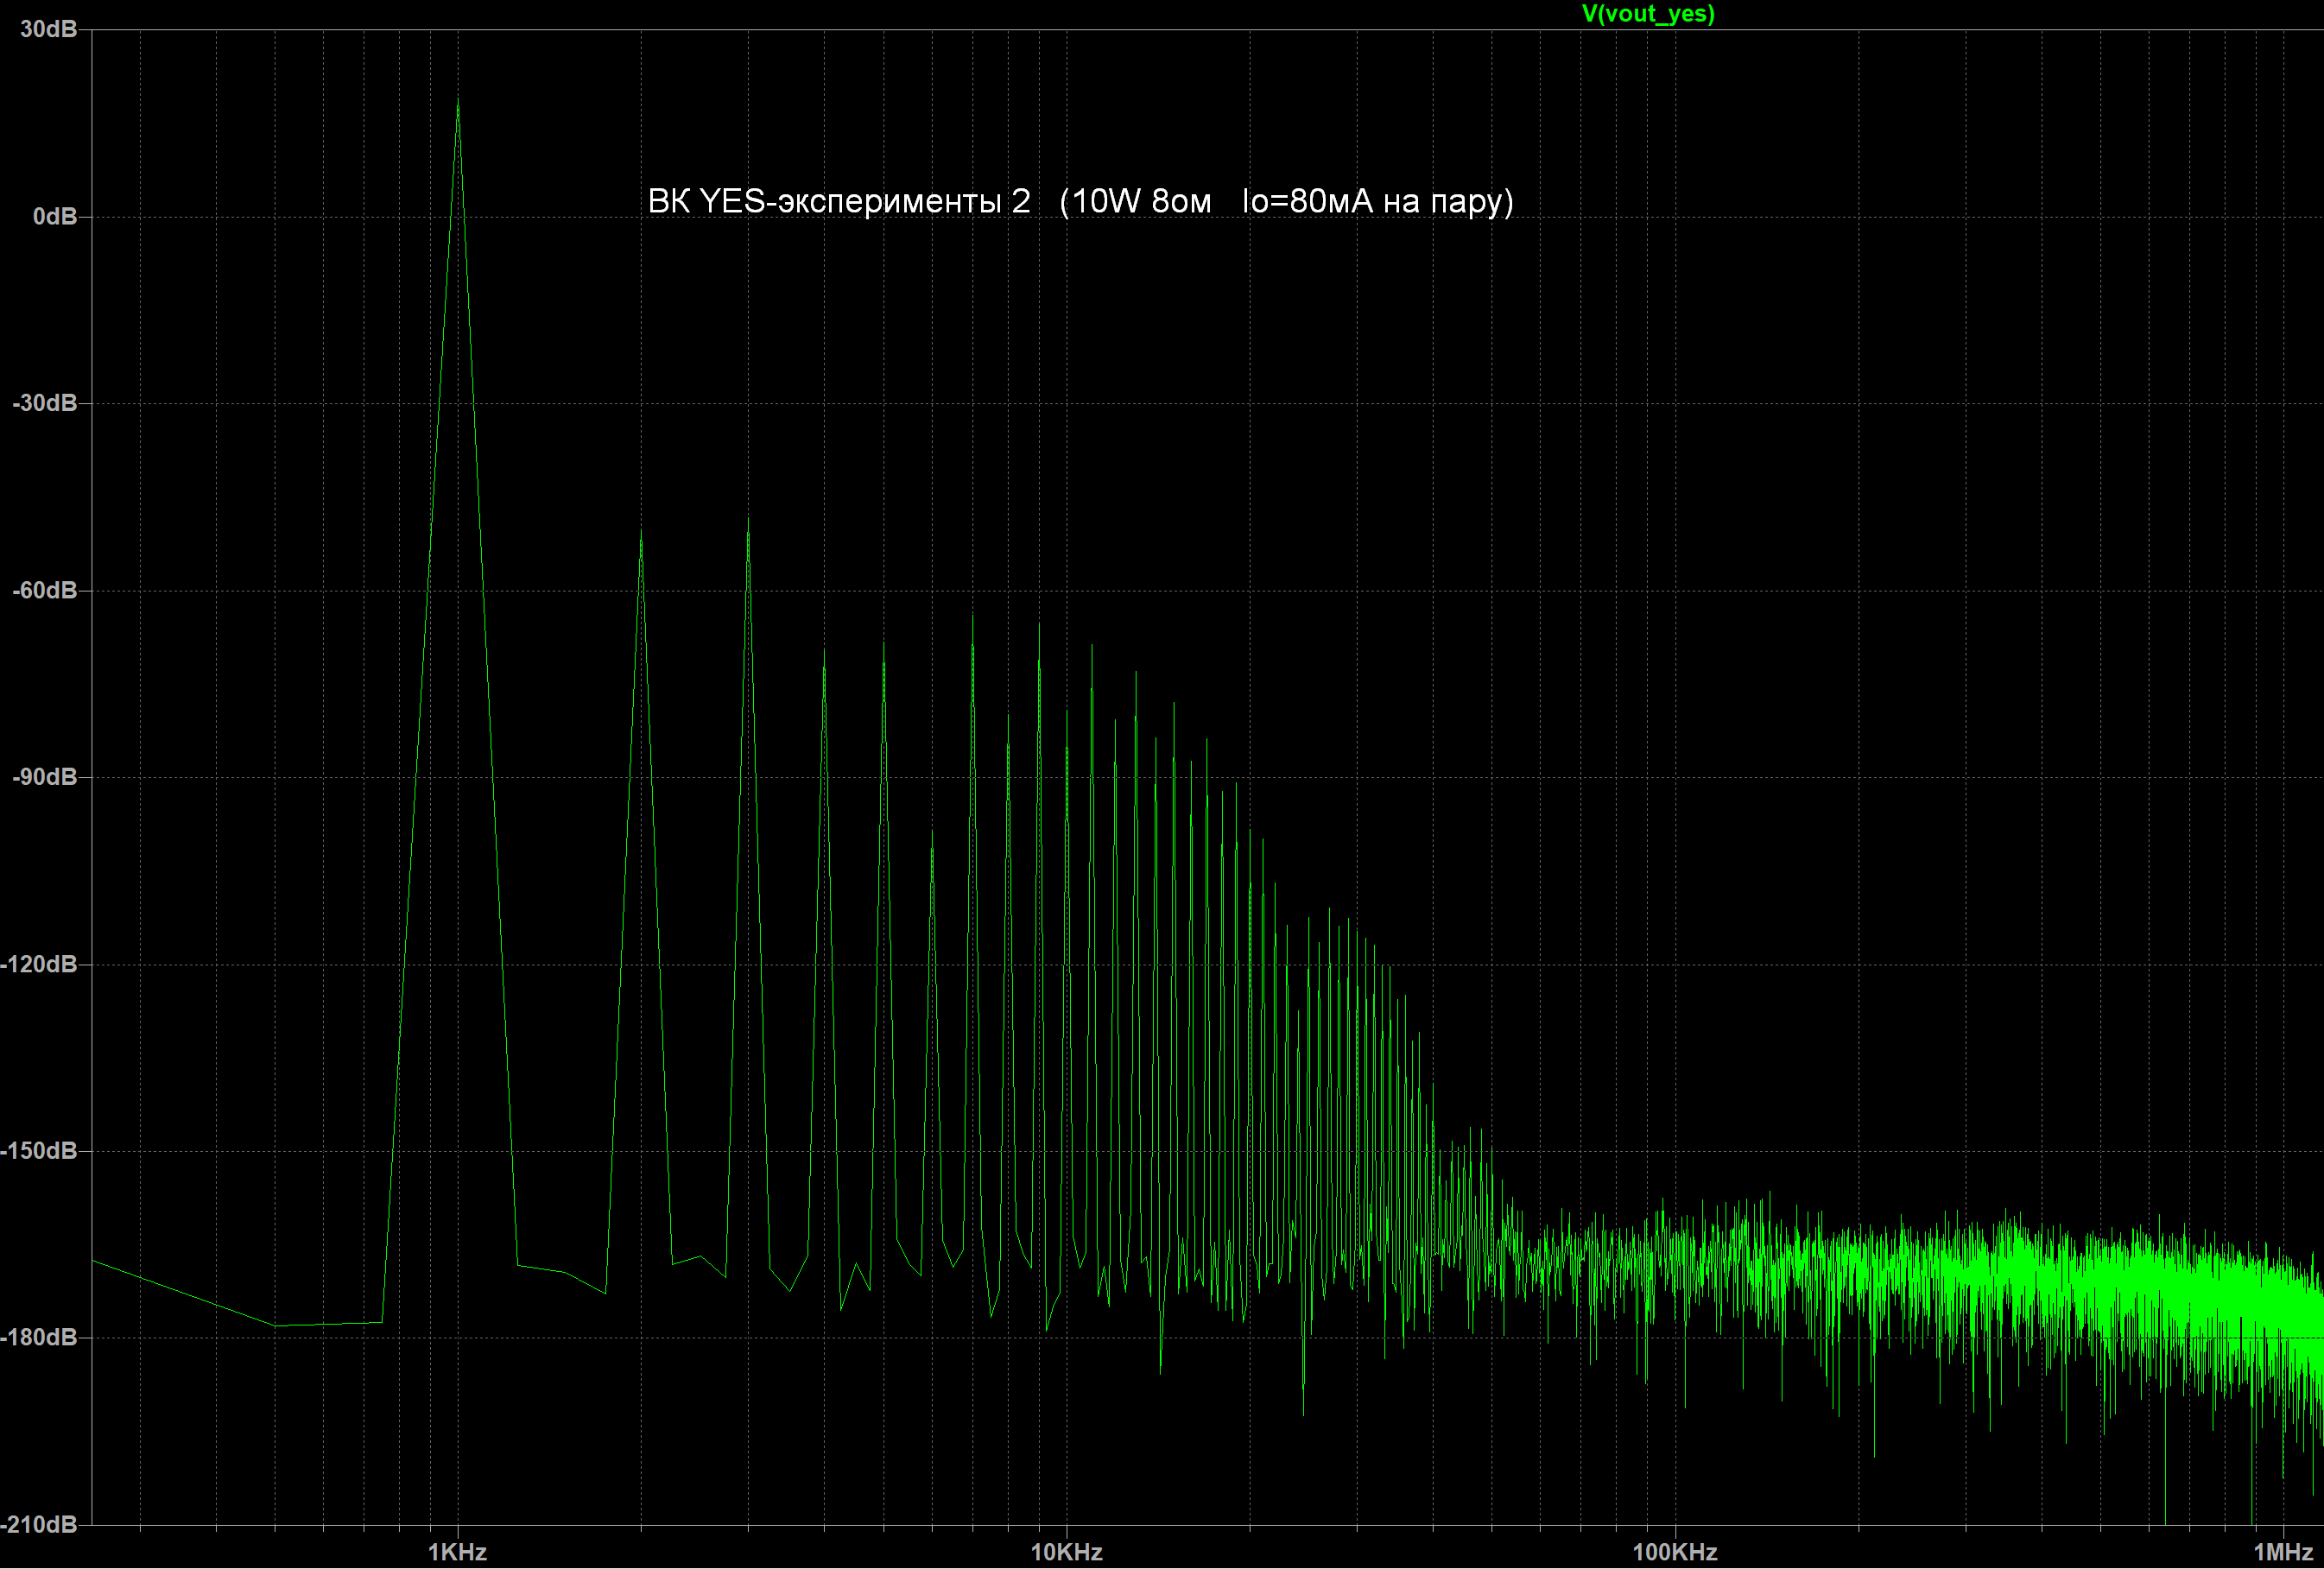Image resolution: width=2324 pixels, height=1569 pixels.
Task: Click the third harmonic peak at 3KHz
Action: point(748,520)
